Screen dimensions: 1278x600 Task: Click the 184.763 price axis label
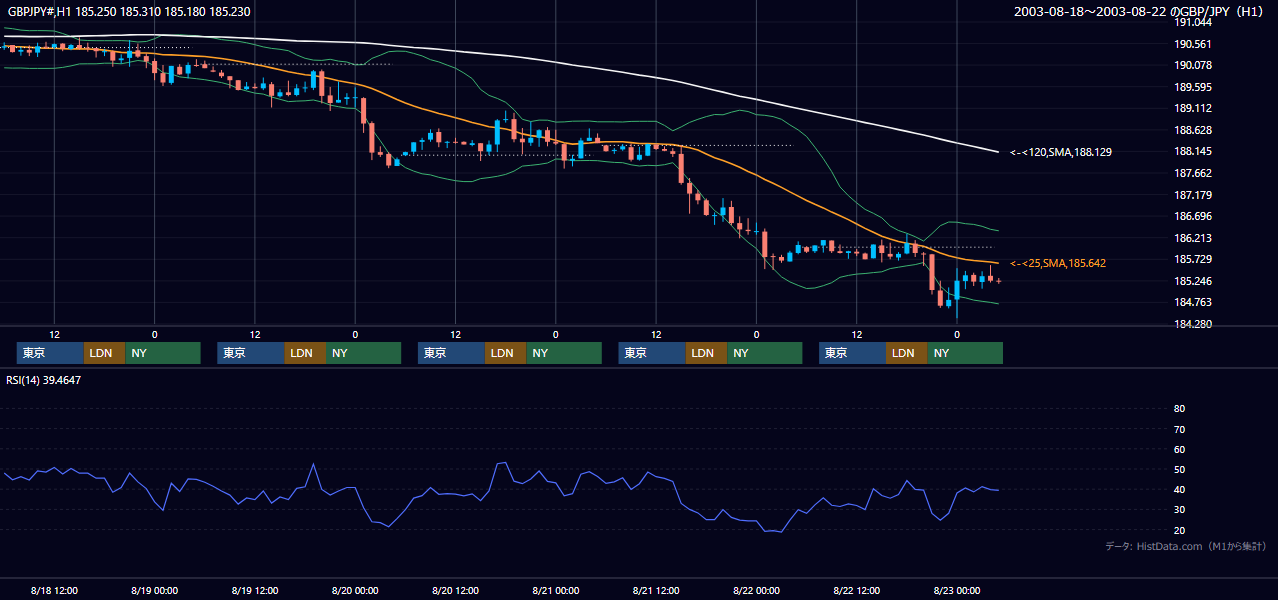point(1192,302)
